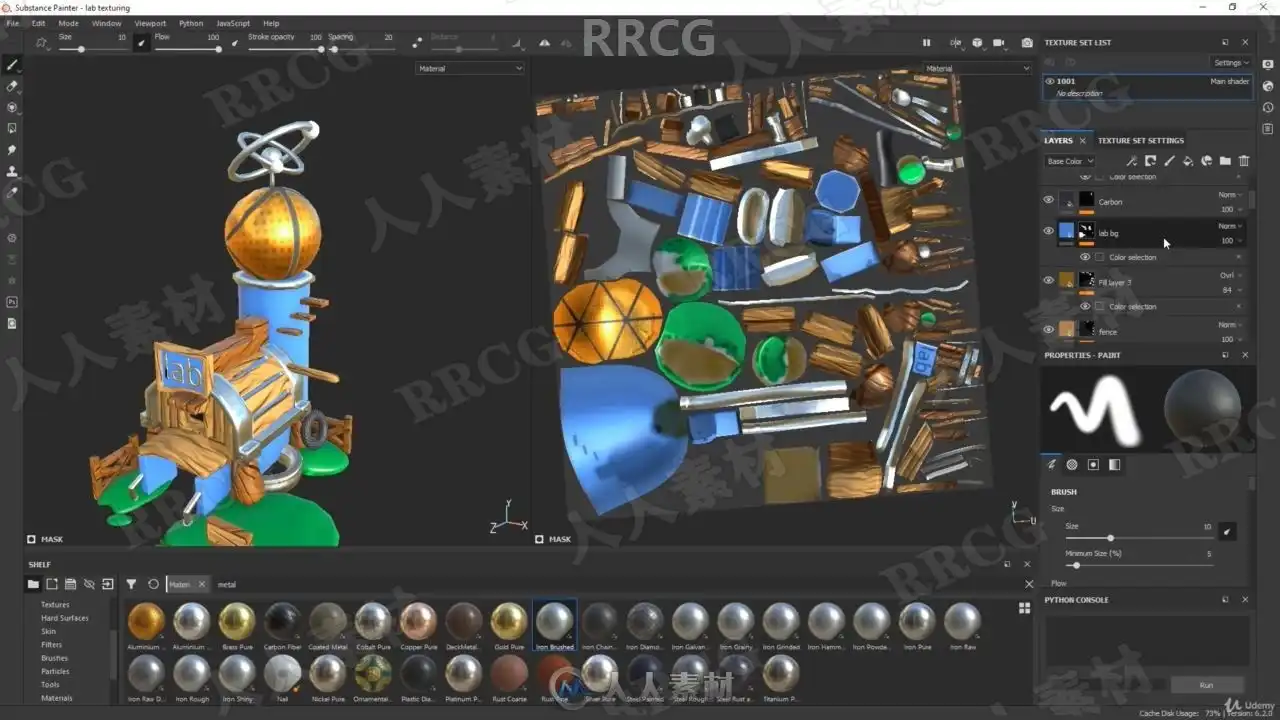The image size is (1280, 720).
Task: Toggle visibility of texture set 1001
Action: click(x=1050, y=81)
